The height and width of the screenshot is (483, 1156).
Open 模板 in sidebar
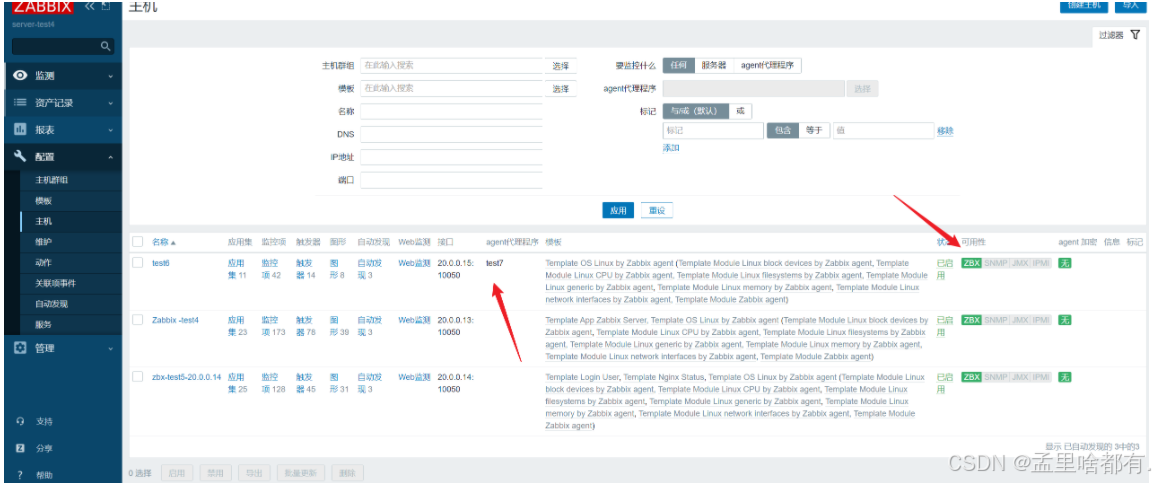tap(43, 201)
